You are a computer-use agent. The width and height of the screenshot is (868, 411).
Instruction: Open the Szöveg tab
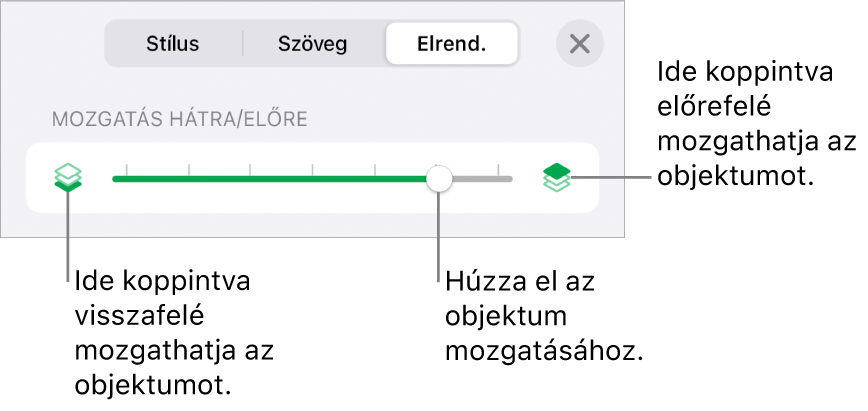pyautogui.click(x=315, y=45)
